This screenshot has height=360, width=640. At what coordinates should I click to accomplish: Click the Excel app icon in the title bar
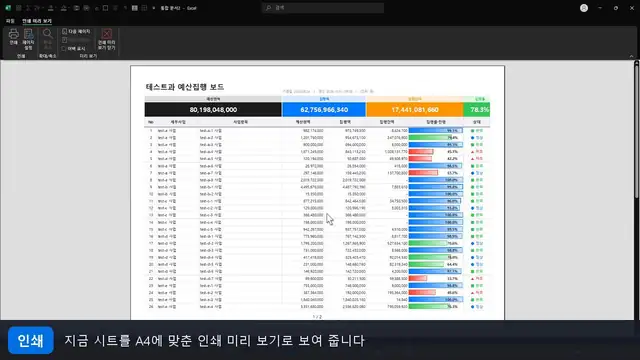click(8, 8)
